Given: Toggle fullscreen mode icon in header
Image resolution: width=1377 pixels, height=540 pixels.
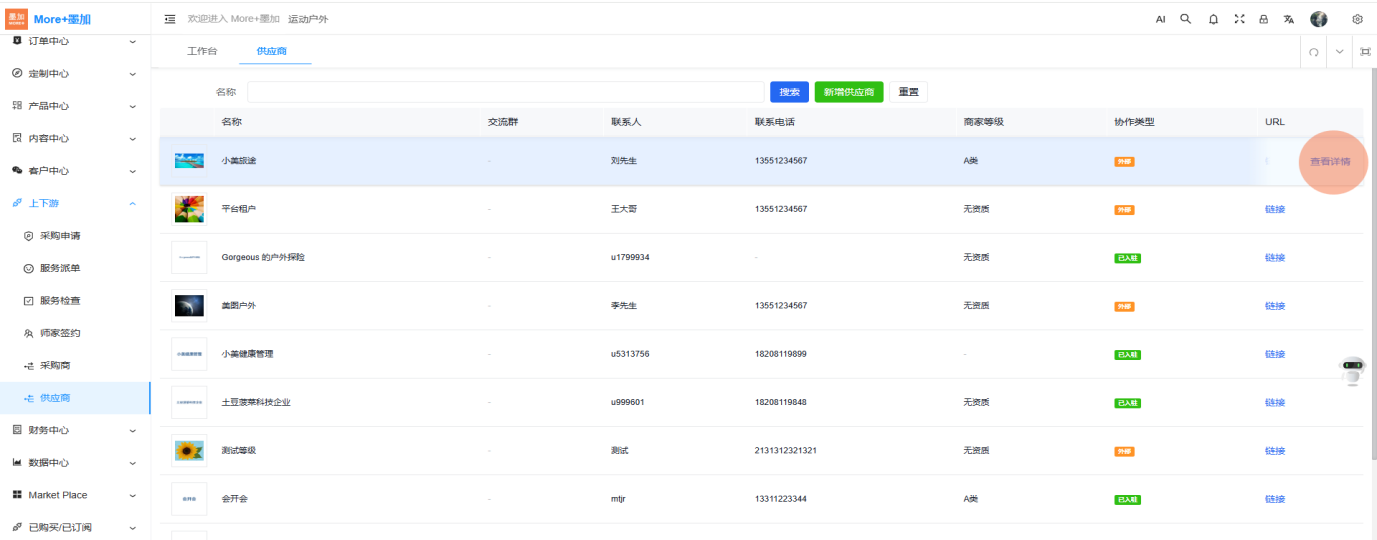Looking at the screenshot, I should [1239, 19].
